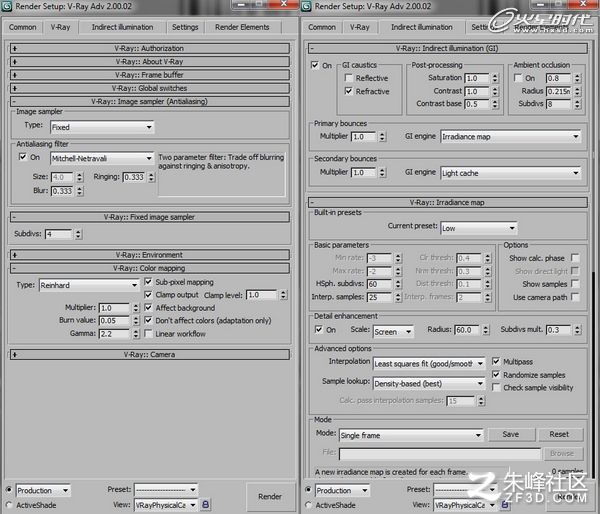Image resolution: width=600 pixels, height=514 pixels.
Task: Enable Use camera path option
Action: (x=575, y=297)
